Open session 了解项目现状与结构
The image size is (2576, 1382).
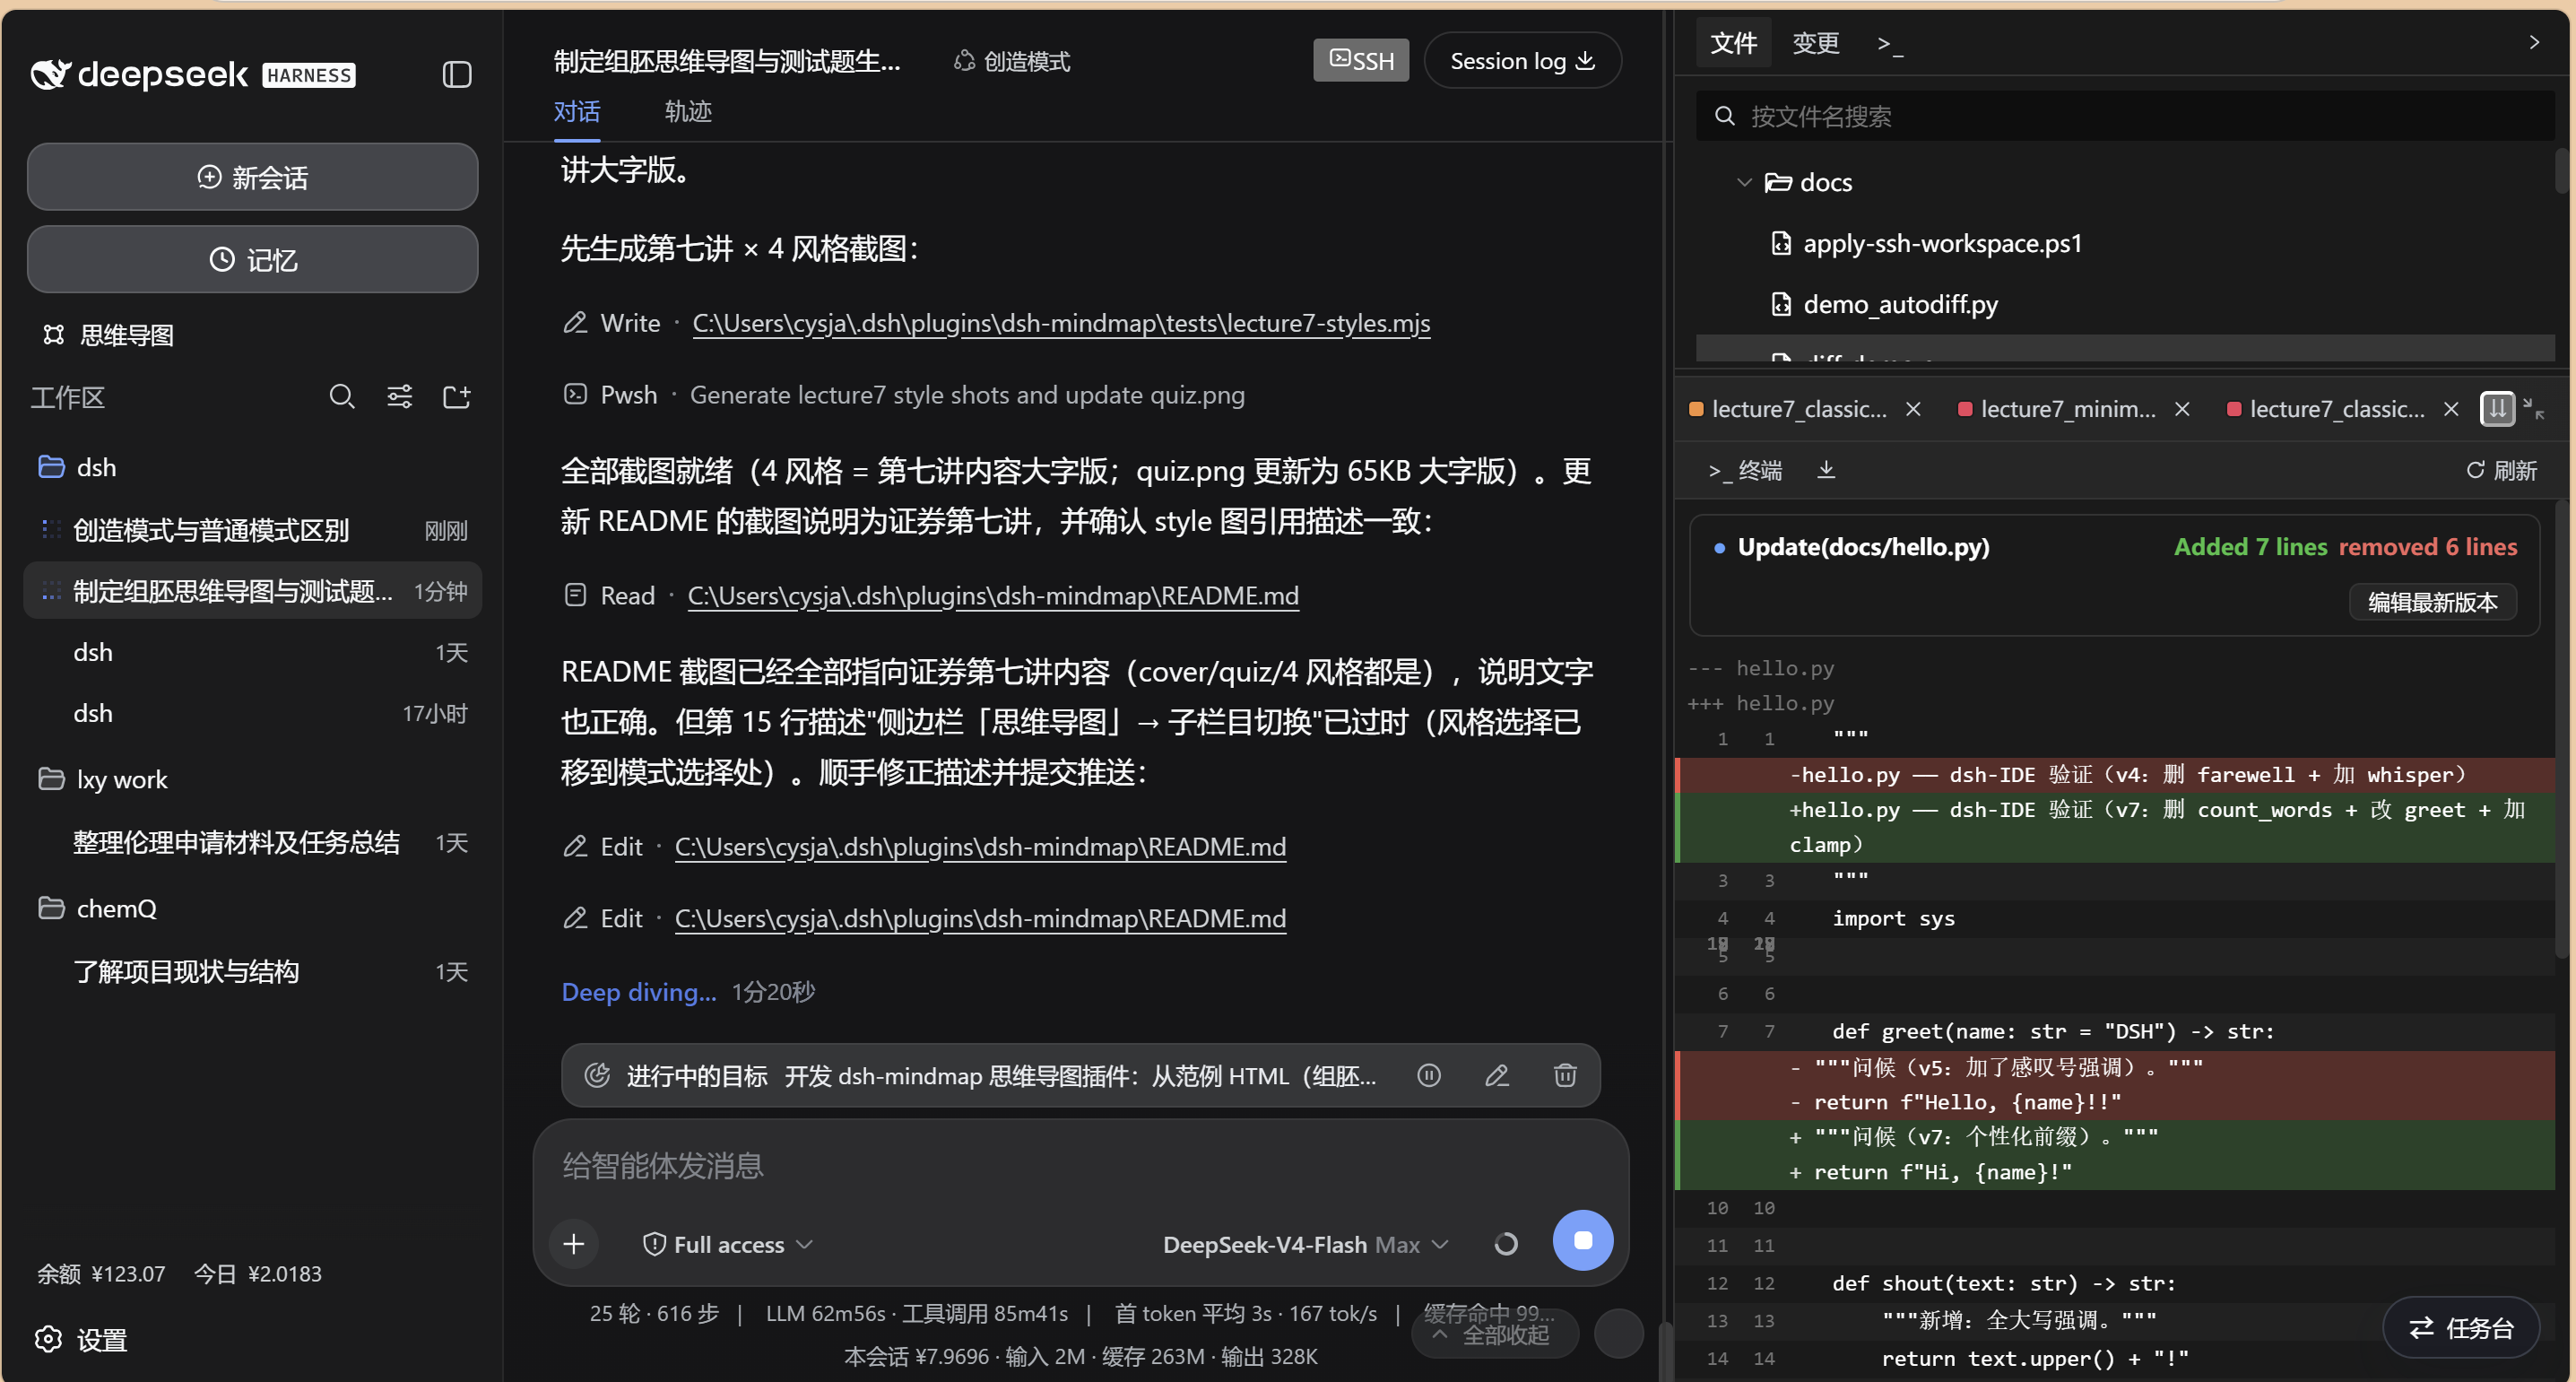252,971
